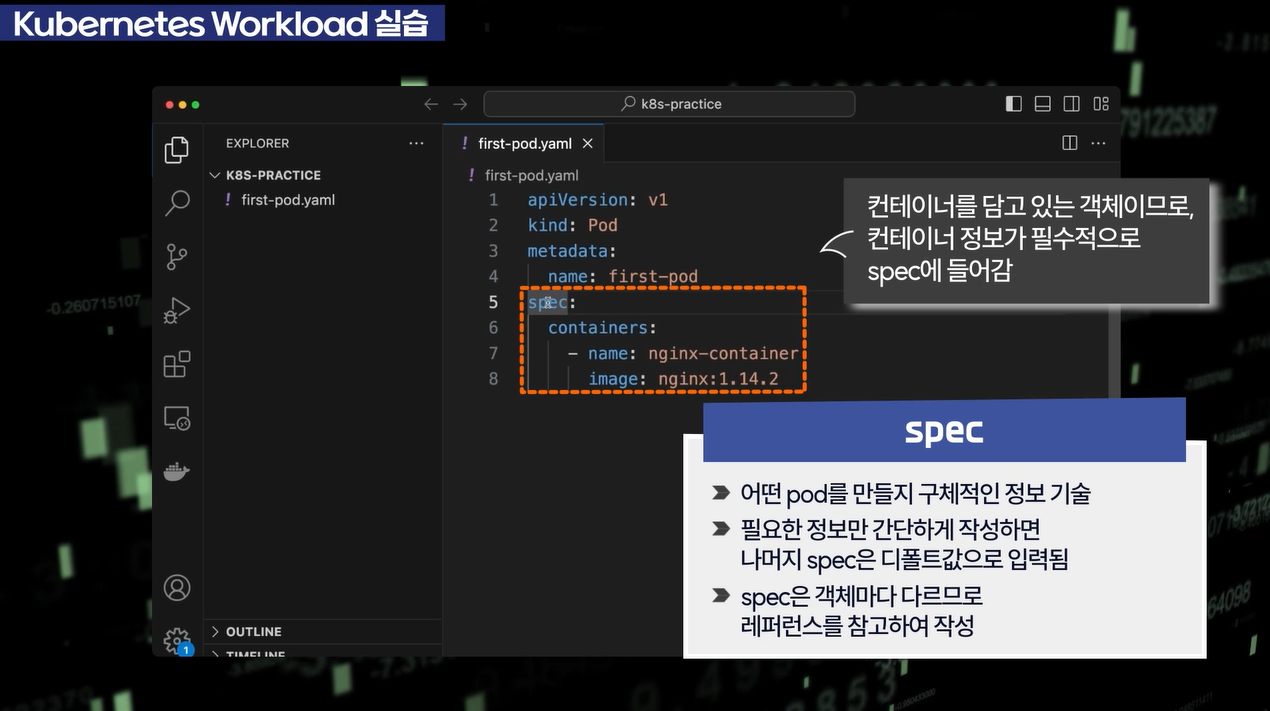Toggle the primary side bar layout icon
Image resolution: width=1270 pixels, height=711 pixels.
1013,104
